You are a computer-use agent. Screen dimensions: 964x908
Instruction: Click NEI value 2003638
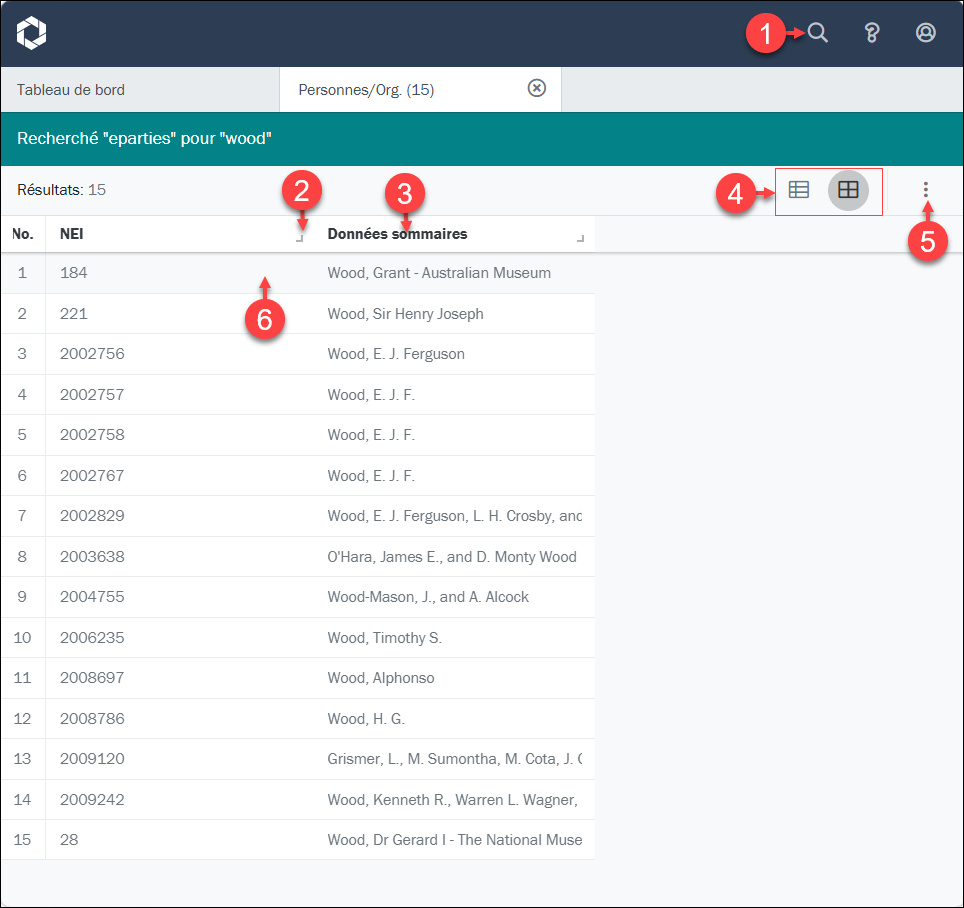click(x=92, y=556)
